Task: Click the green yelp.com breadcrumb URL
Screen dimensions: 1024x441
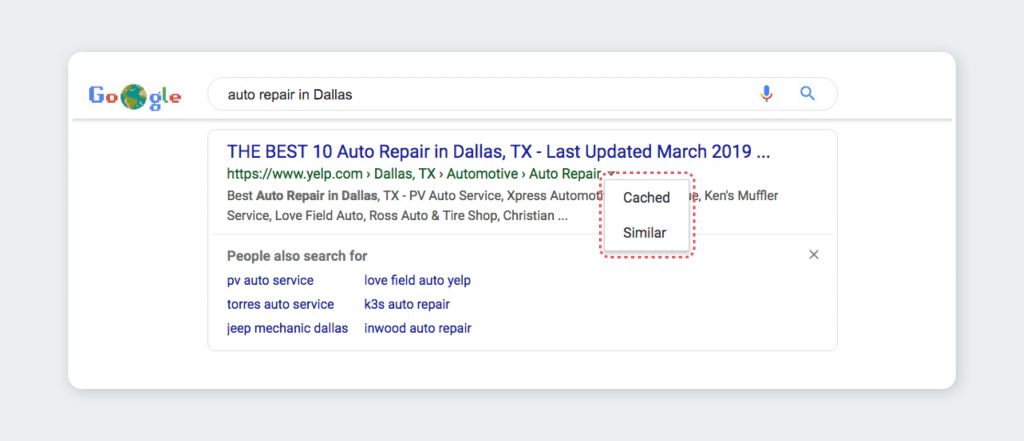Action: coord(413,174)
